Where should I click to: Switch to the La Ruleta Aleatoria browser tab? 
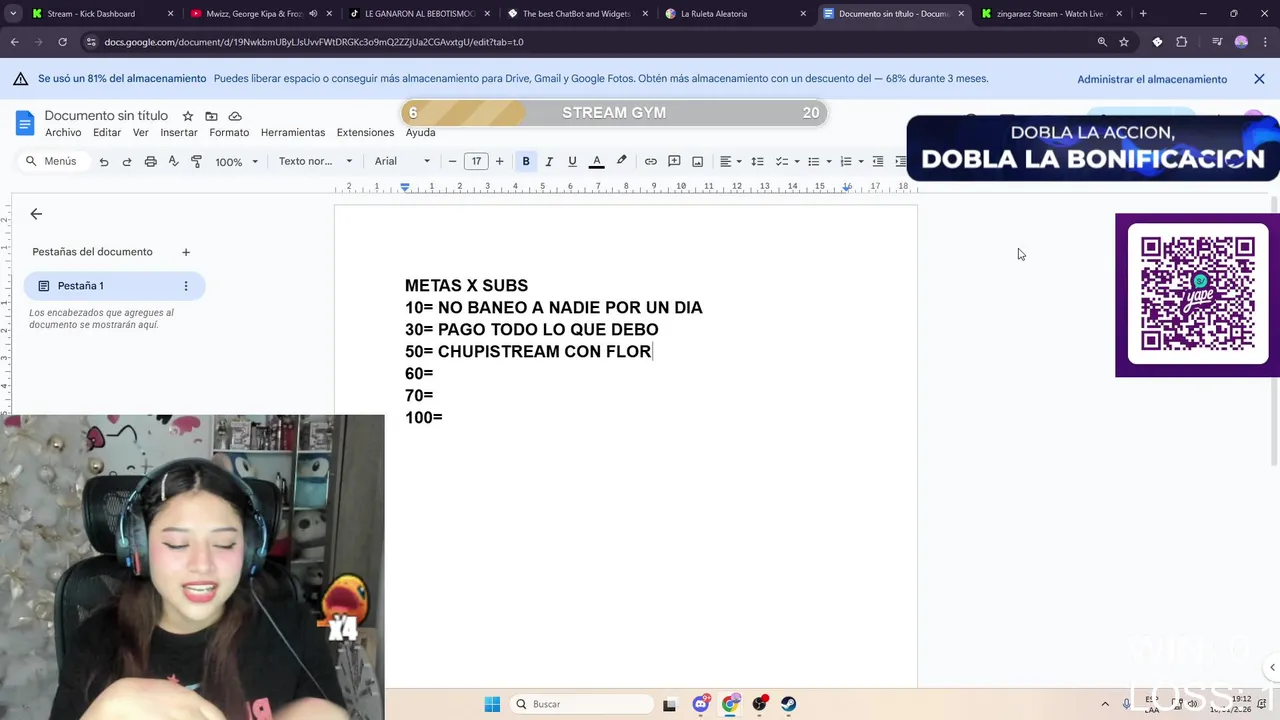[735, 14]
